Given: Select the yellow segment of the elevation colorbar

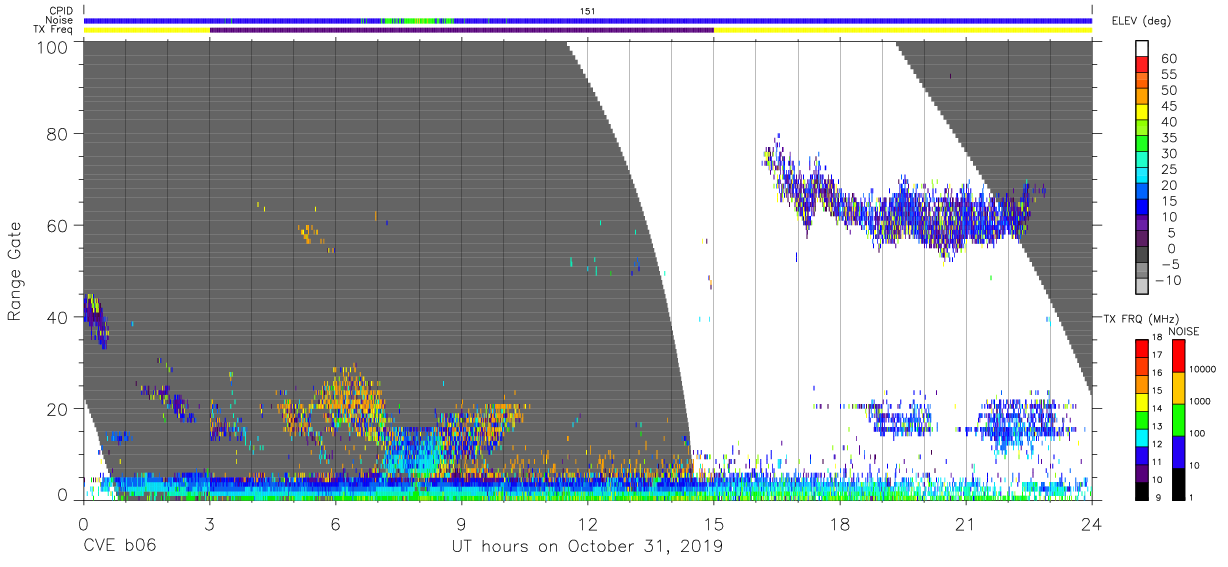Looking at the screenshot, I should 1143,113.
